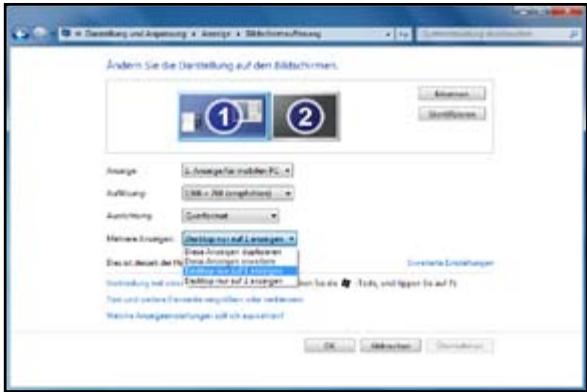Click the 'Bildschirmauflösung' breadcrumb segment
The image size is (587, 392).
(x=283, y=34)
